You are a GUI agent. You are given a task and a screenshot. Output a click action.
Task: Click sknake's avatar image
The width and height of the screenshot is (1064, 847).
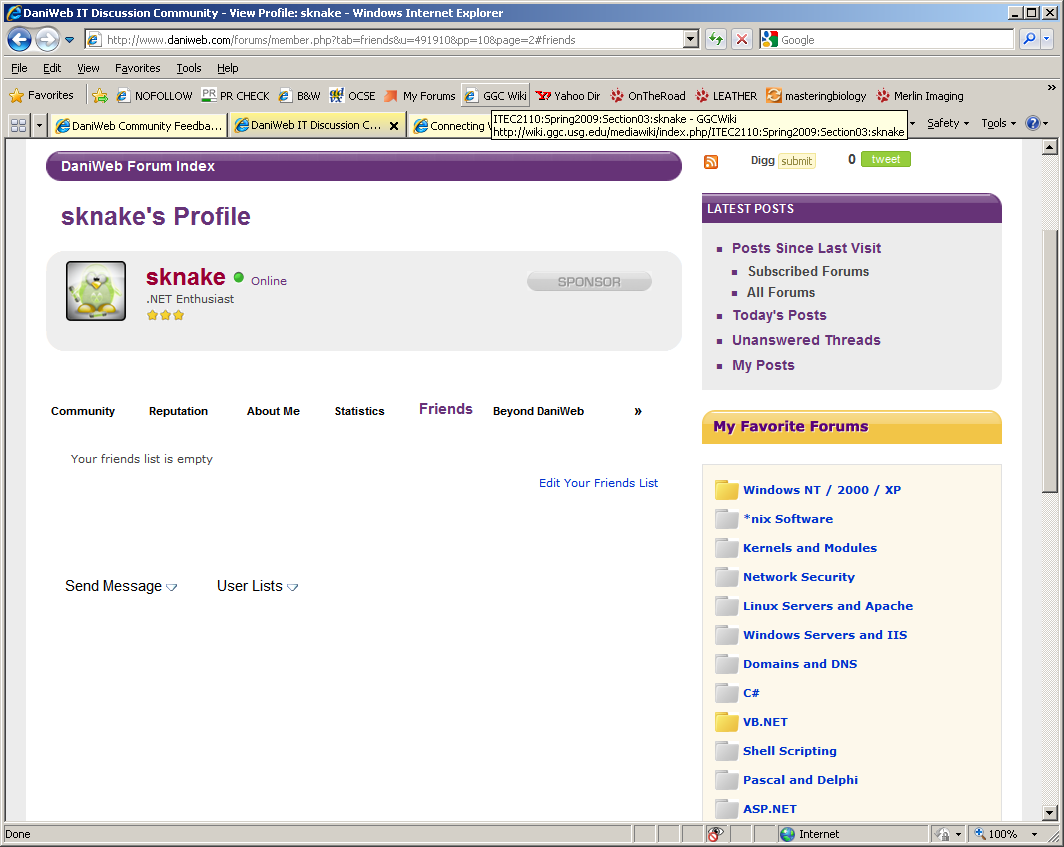coord(96,290)
